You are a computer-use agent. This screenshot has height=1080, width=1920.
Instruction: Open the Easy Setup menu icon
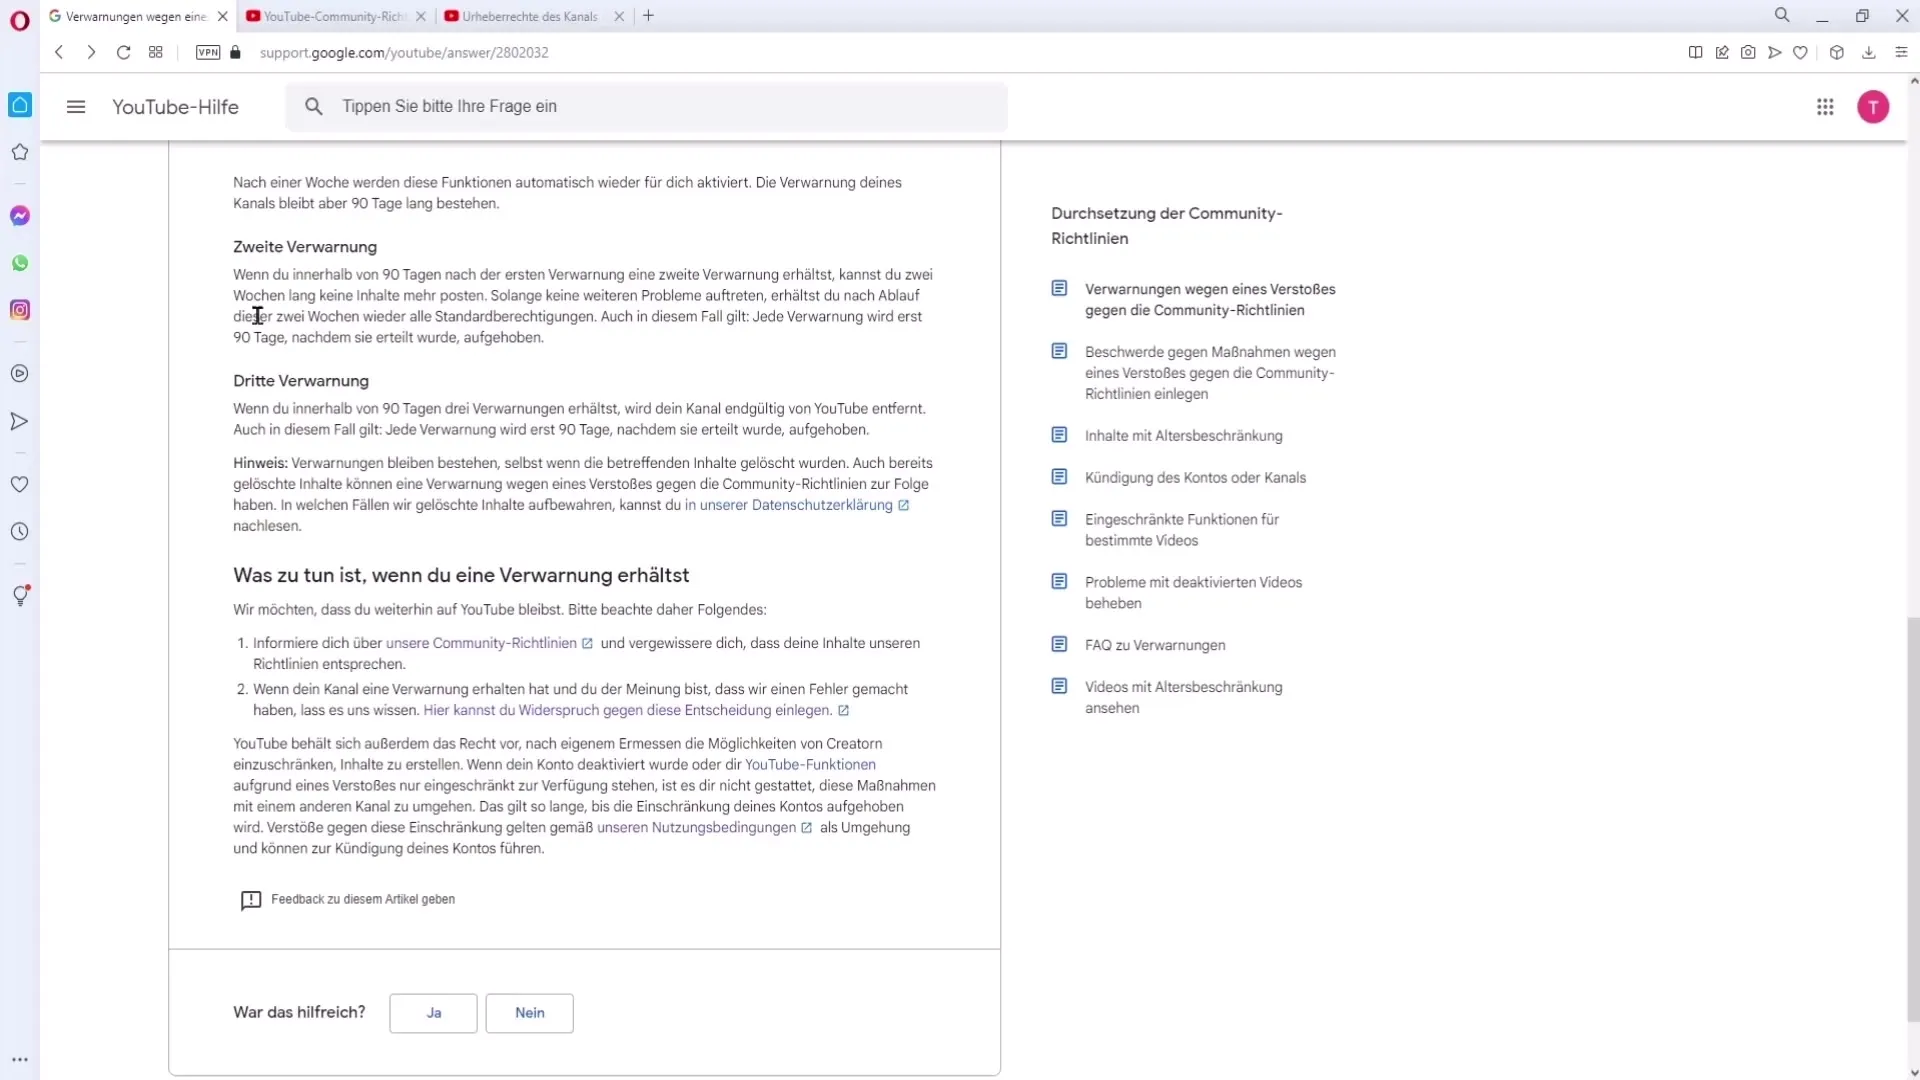(1901, 53)
